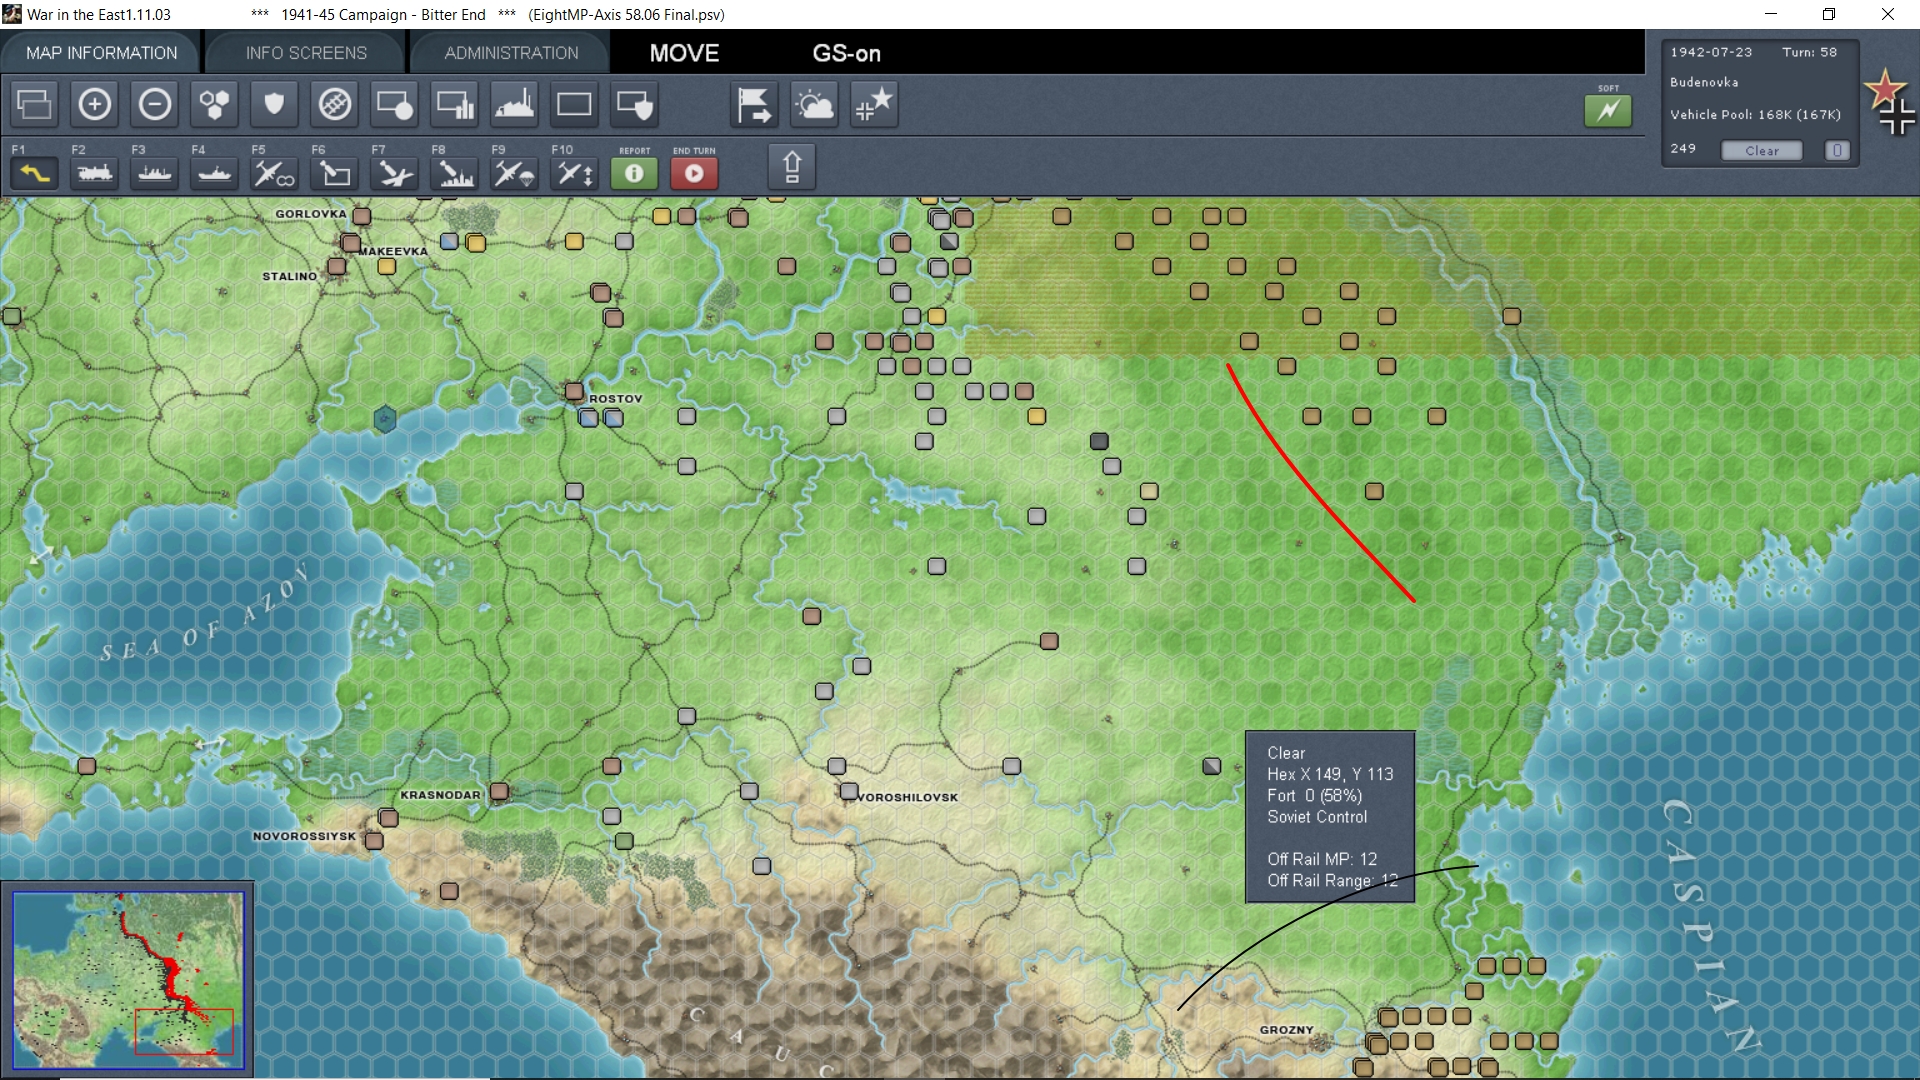The width and height of the screenshot is (1920, 1080).
Task: Open the MAP INFORMATION tab
Action: tap(101, 53)
